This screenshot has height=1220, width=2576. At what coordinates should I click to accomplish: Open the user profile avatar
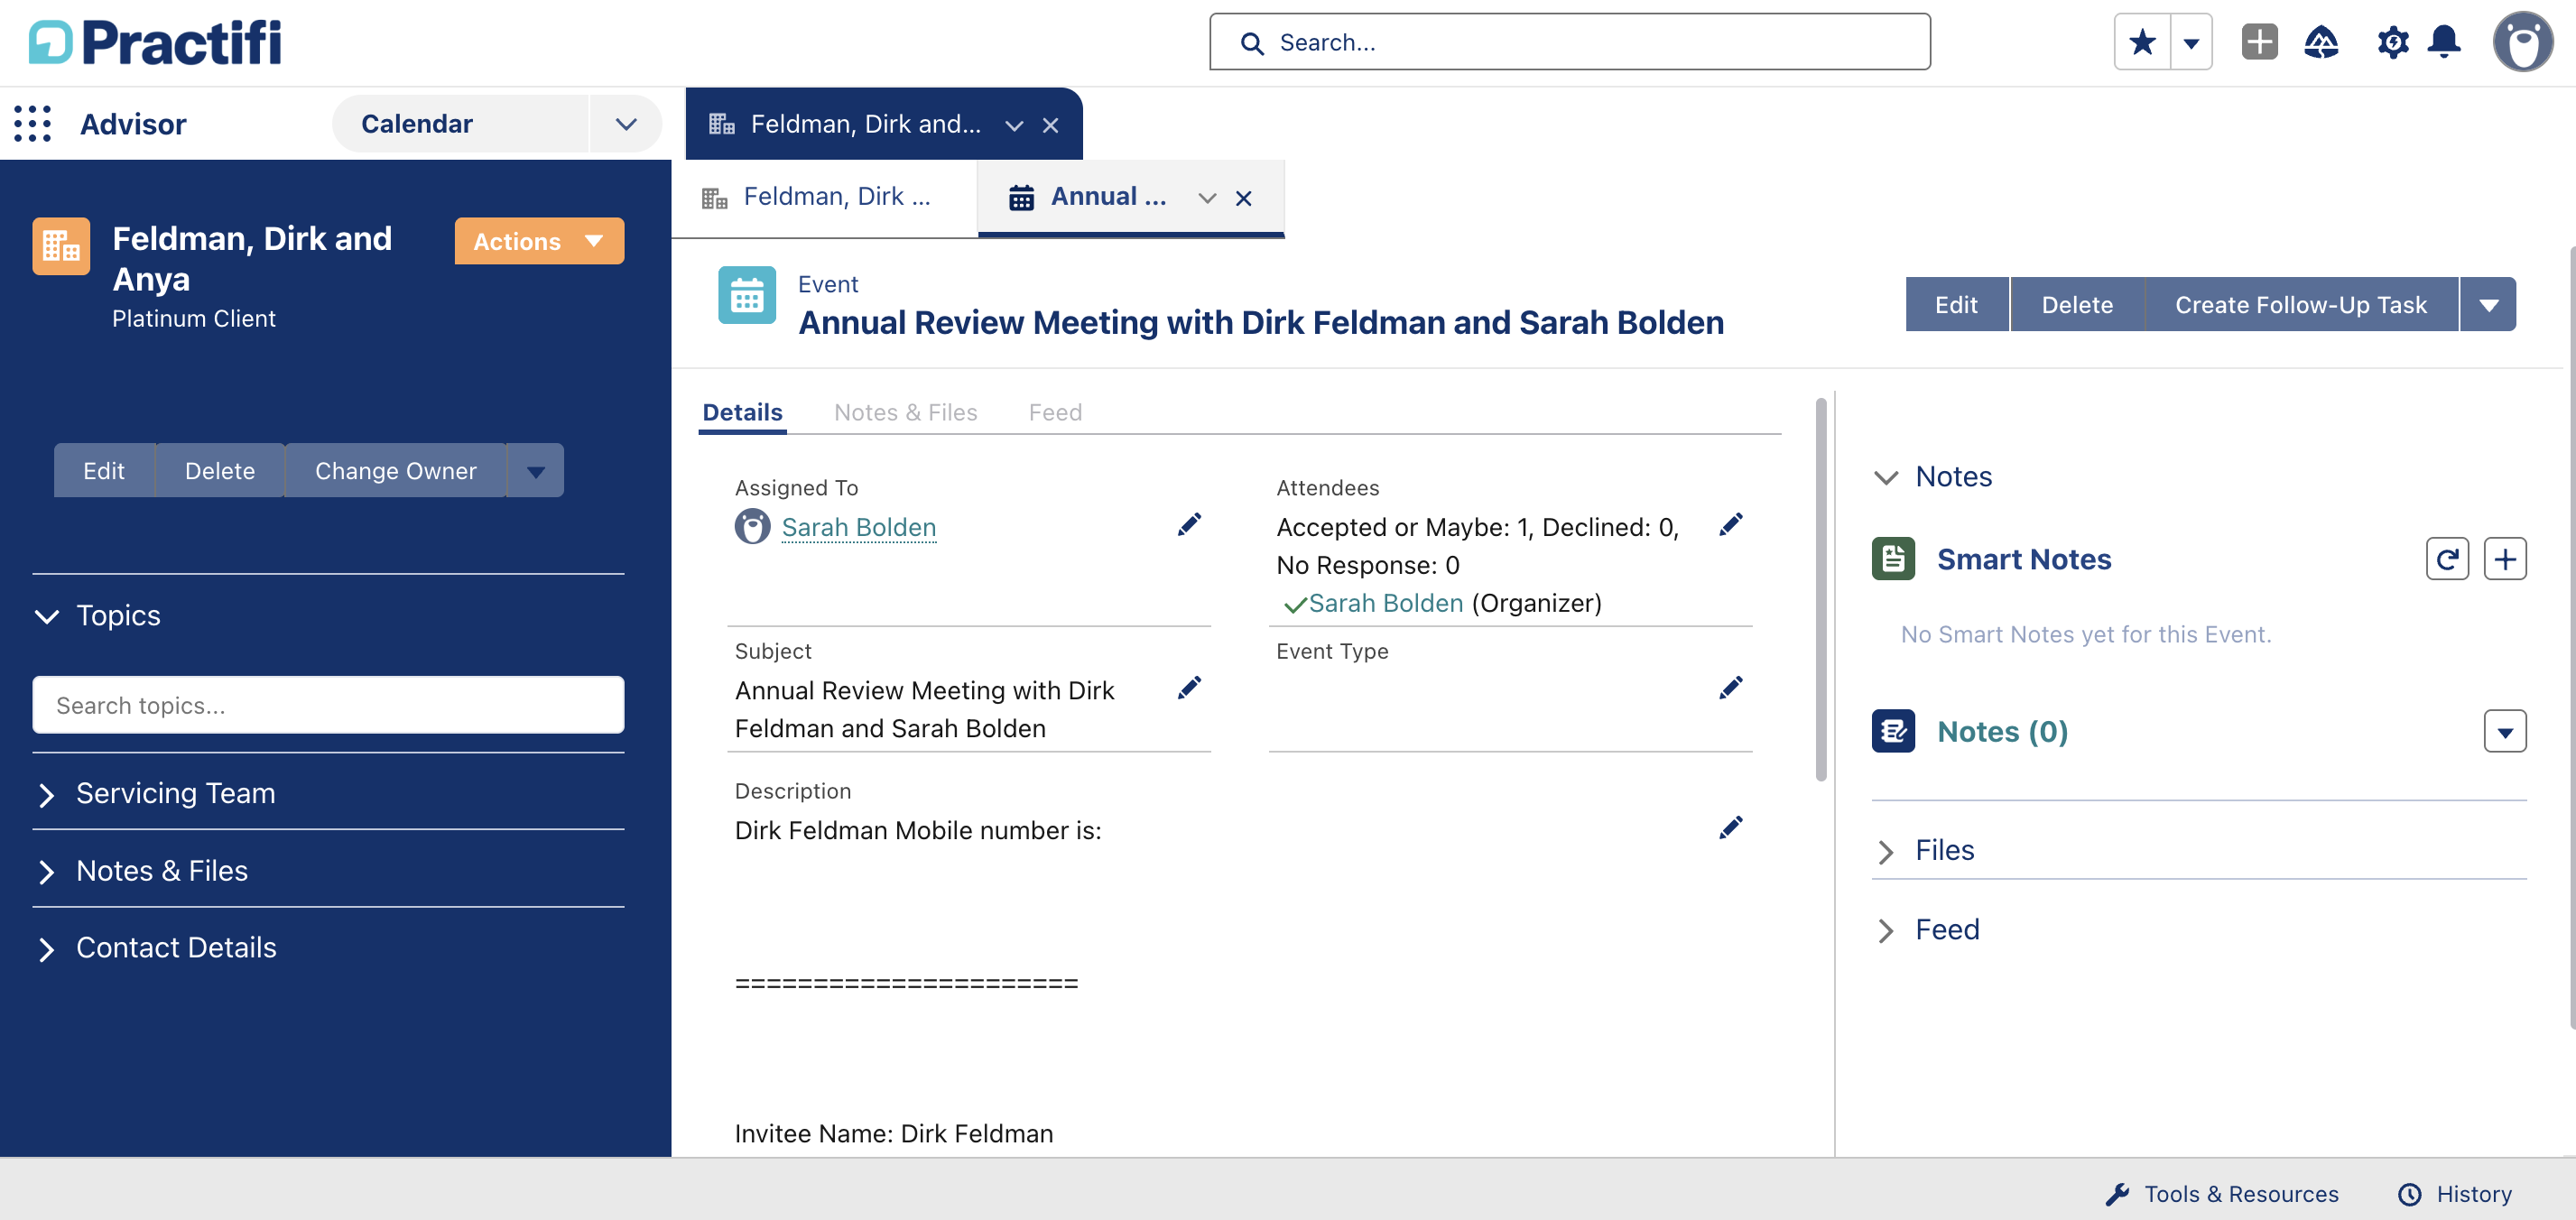tap(2523, 42)
